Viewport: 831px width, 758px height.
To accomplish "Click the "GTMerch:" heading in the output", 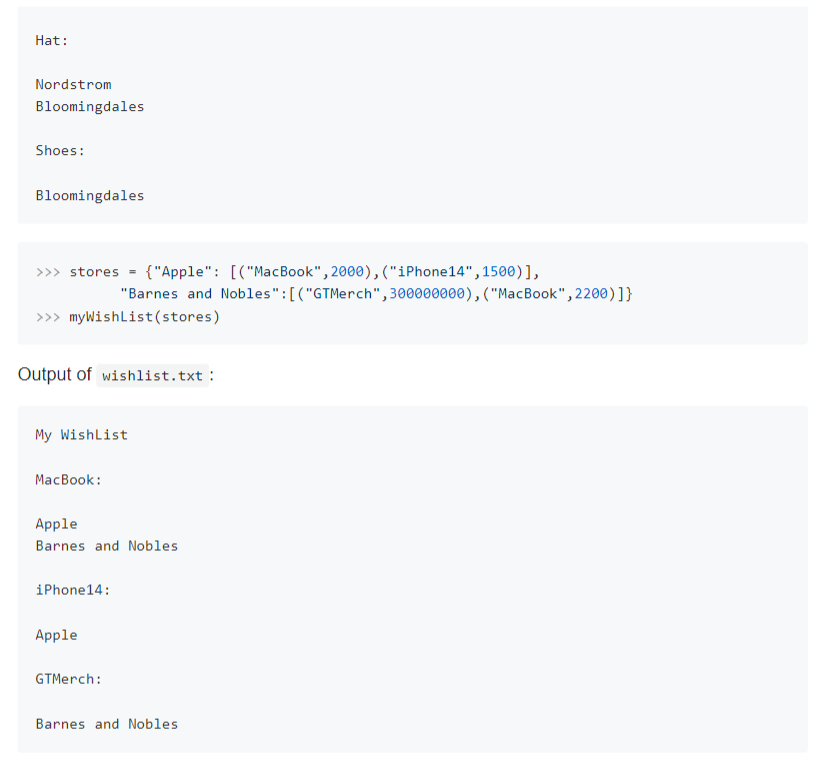I will pos(67,678).
